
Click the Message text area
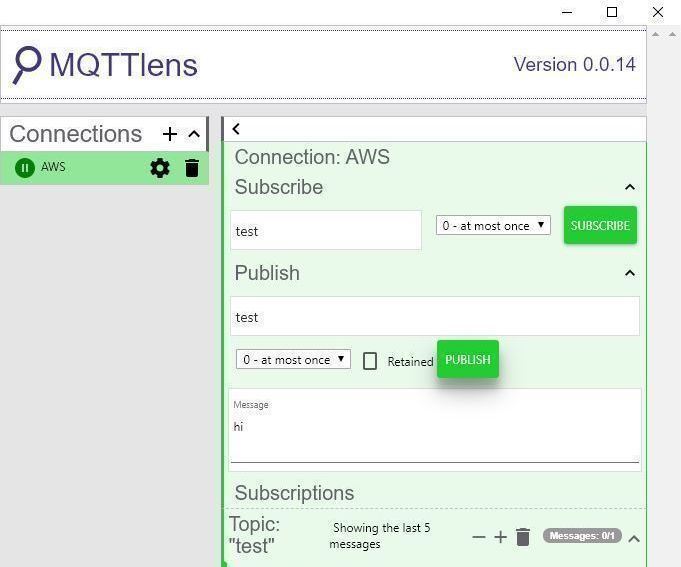point(435,430)
